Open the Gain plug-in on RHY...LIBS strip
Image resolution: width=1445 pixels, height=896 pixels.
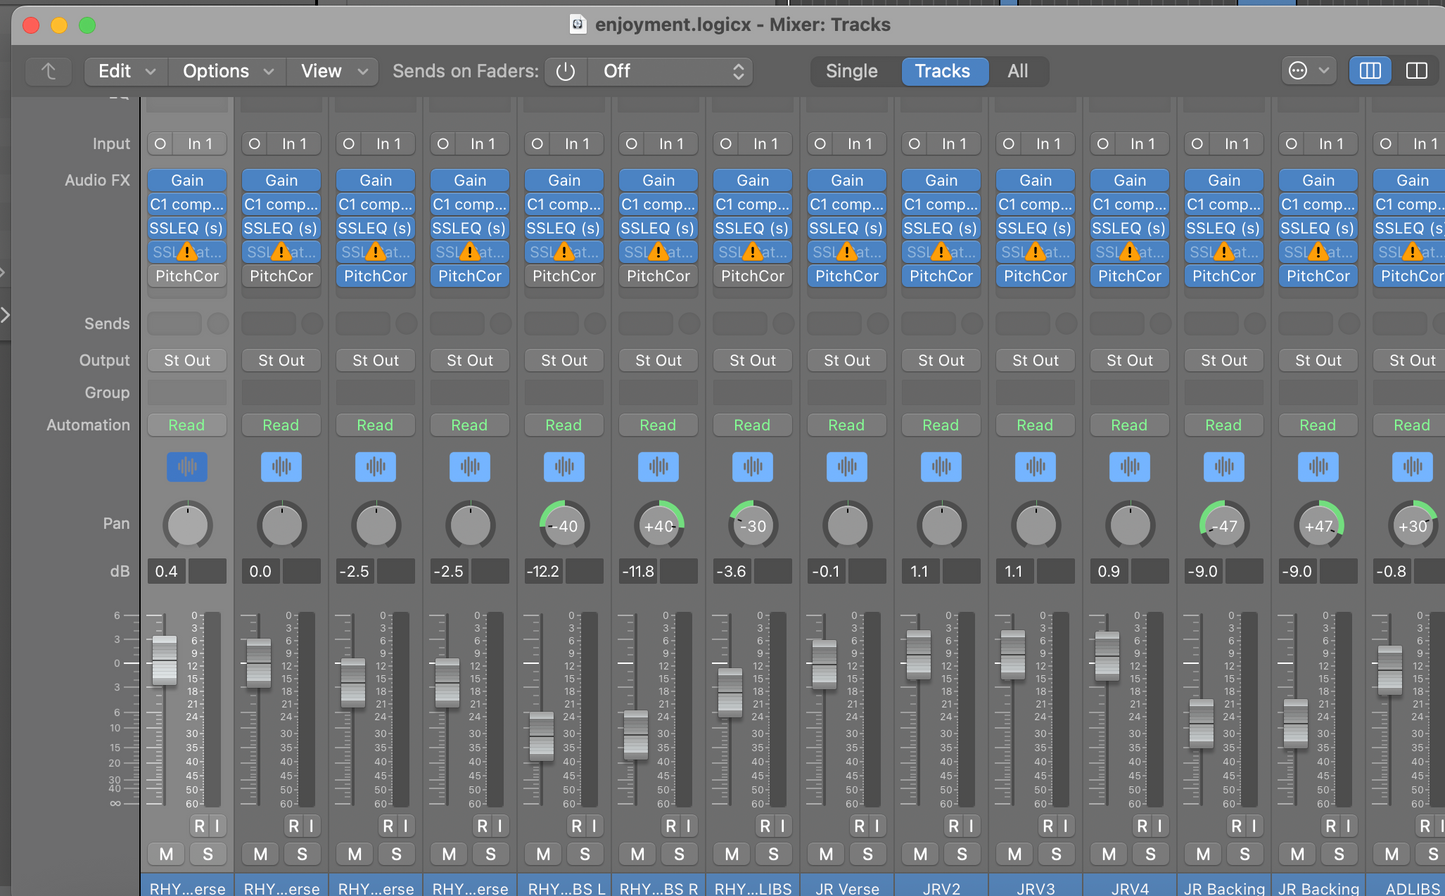(752, 180)
